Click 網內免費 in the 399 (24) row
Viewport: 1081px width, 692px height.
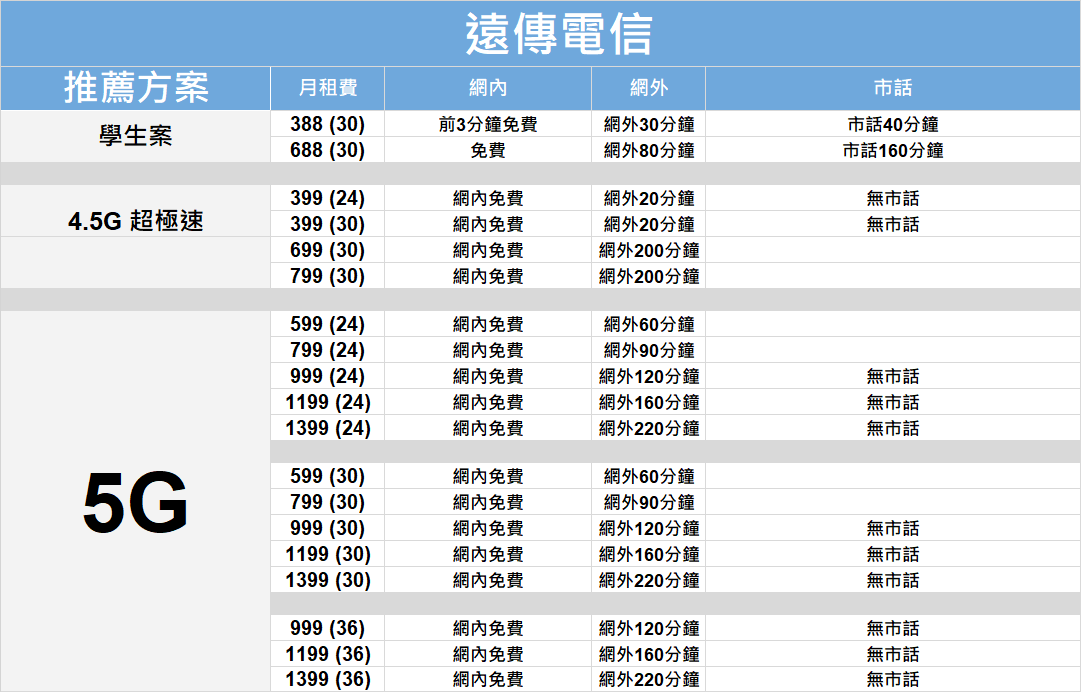488,199
